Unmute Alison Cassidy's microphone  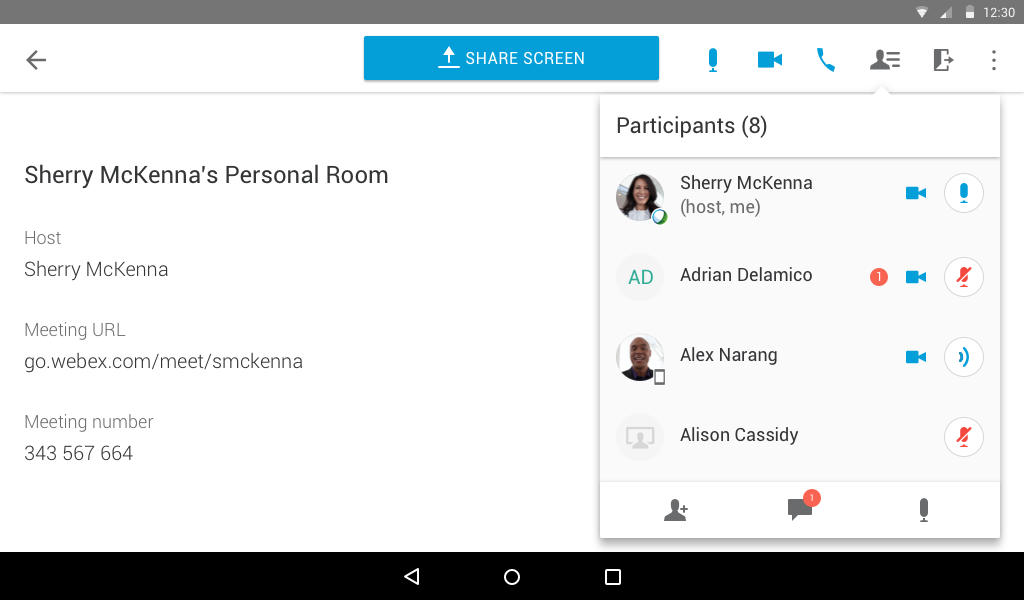(963, 436)
